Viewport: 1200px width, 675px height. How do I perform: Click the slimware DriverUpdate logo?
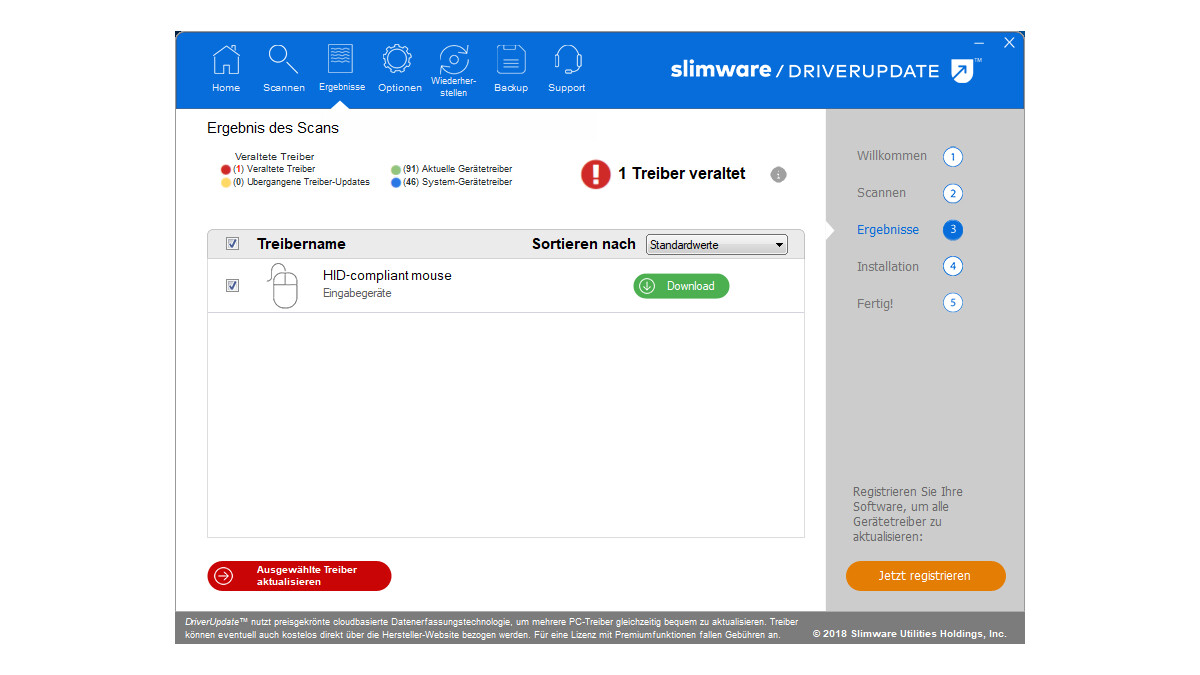826,70
